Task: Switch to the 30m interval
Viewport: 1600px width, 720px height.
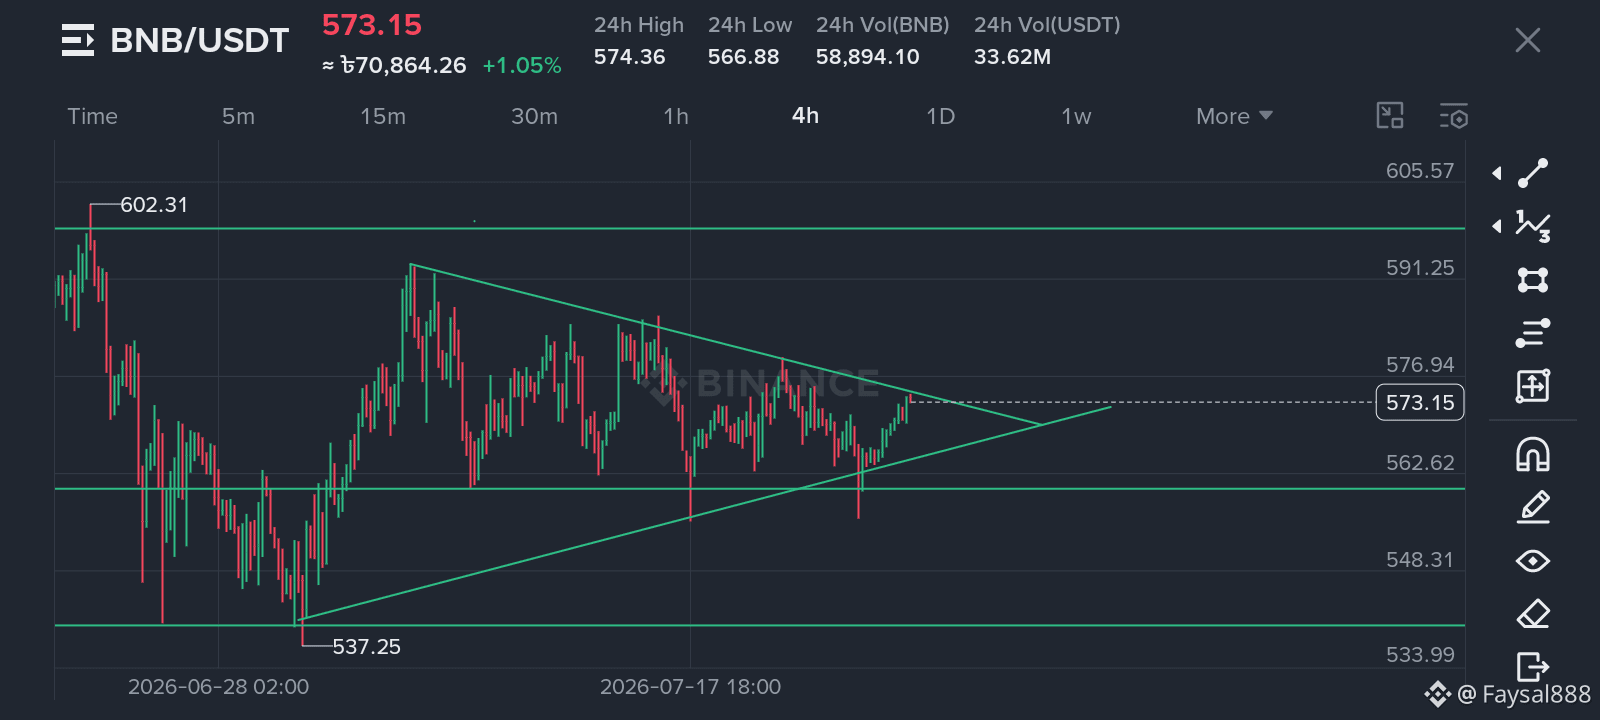Action: [x=534, y=116]
